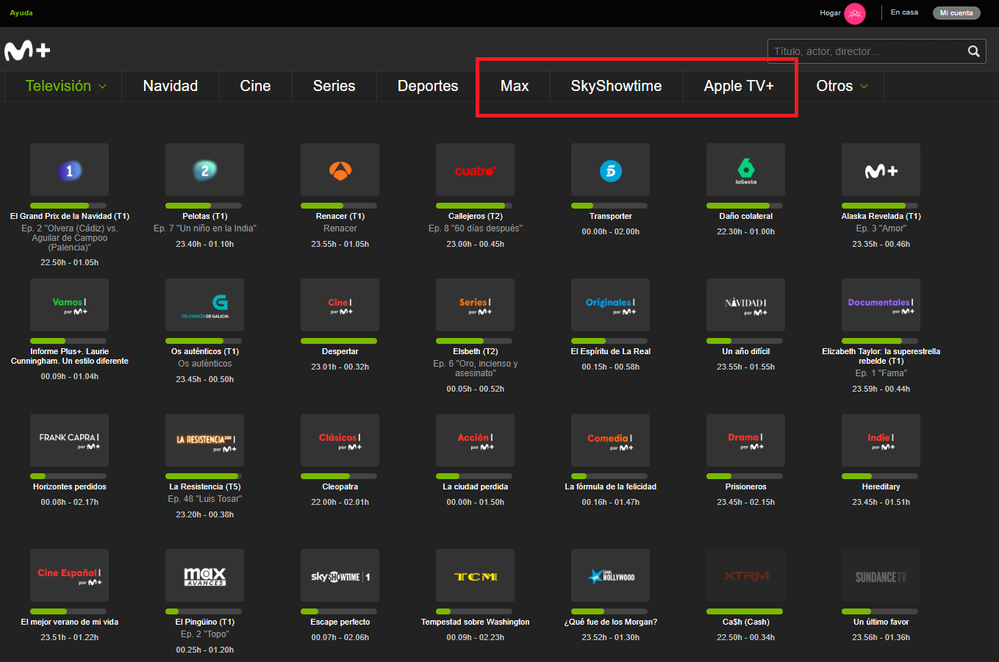Screen dimensions: 999x662
Task: Select the Telecinco channel icon
Action: click(x=610, y=170)
